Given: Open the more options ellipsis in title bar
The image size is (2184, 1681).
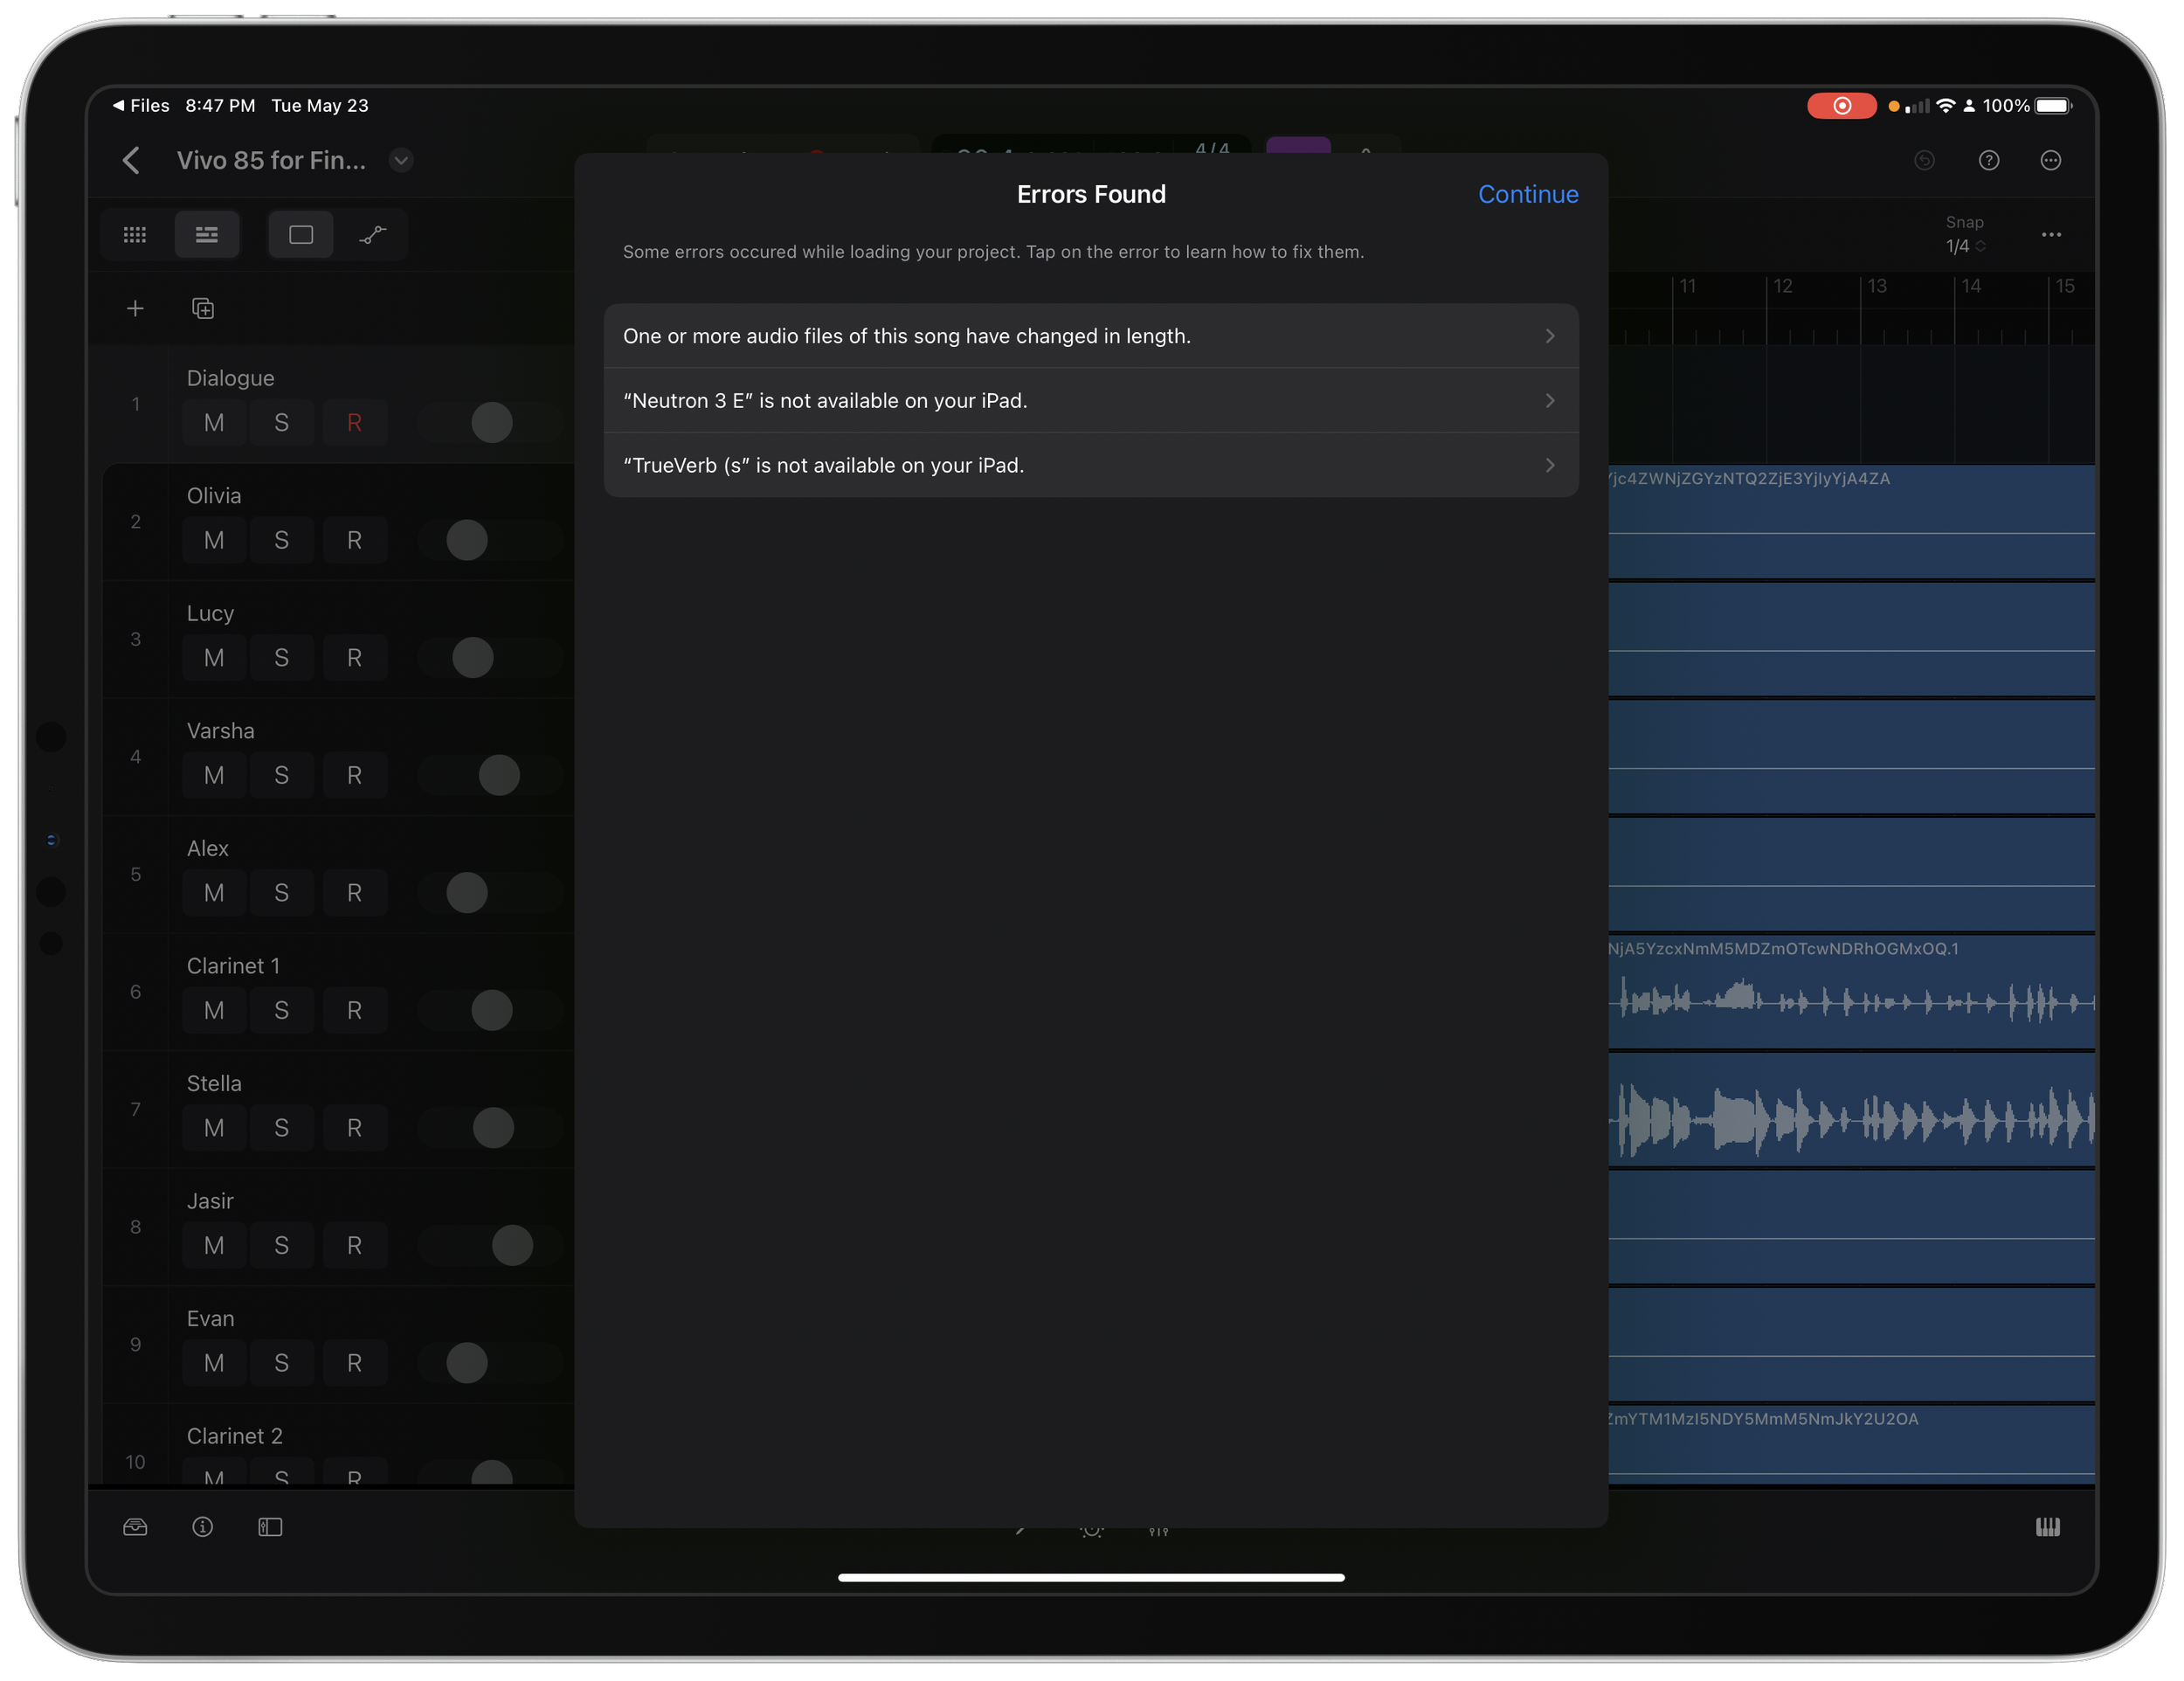Looking at the screenshot, I should (2050, 160).
